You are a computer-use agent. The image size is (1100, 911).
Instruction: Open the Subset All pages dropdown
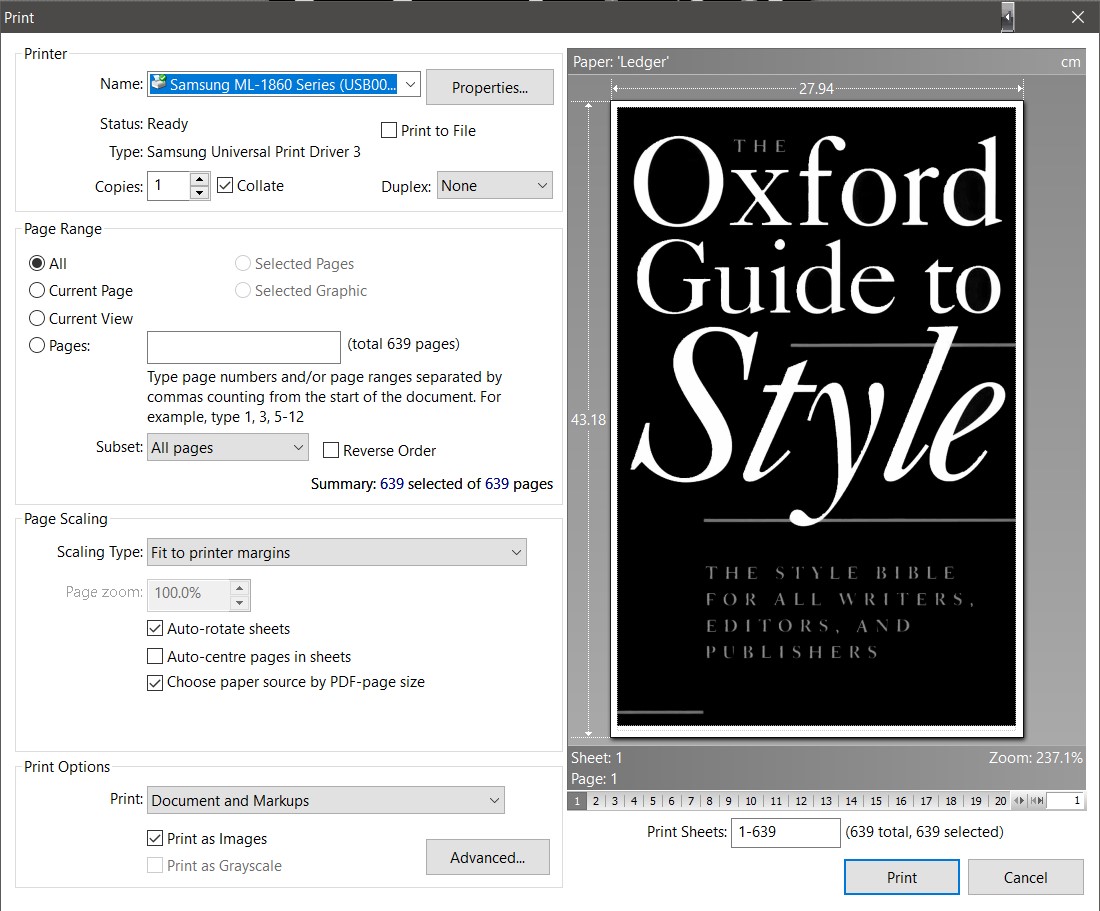228,448
